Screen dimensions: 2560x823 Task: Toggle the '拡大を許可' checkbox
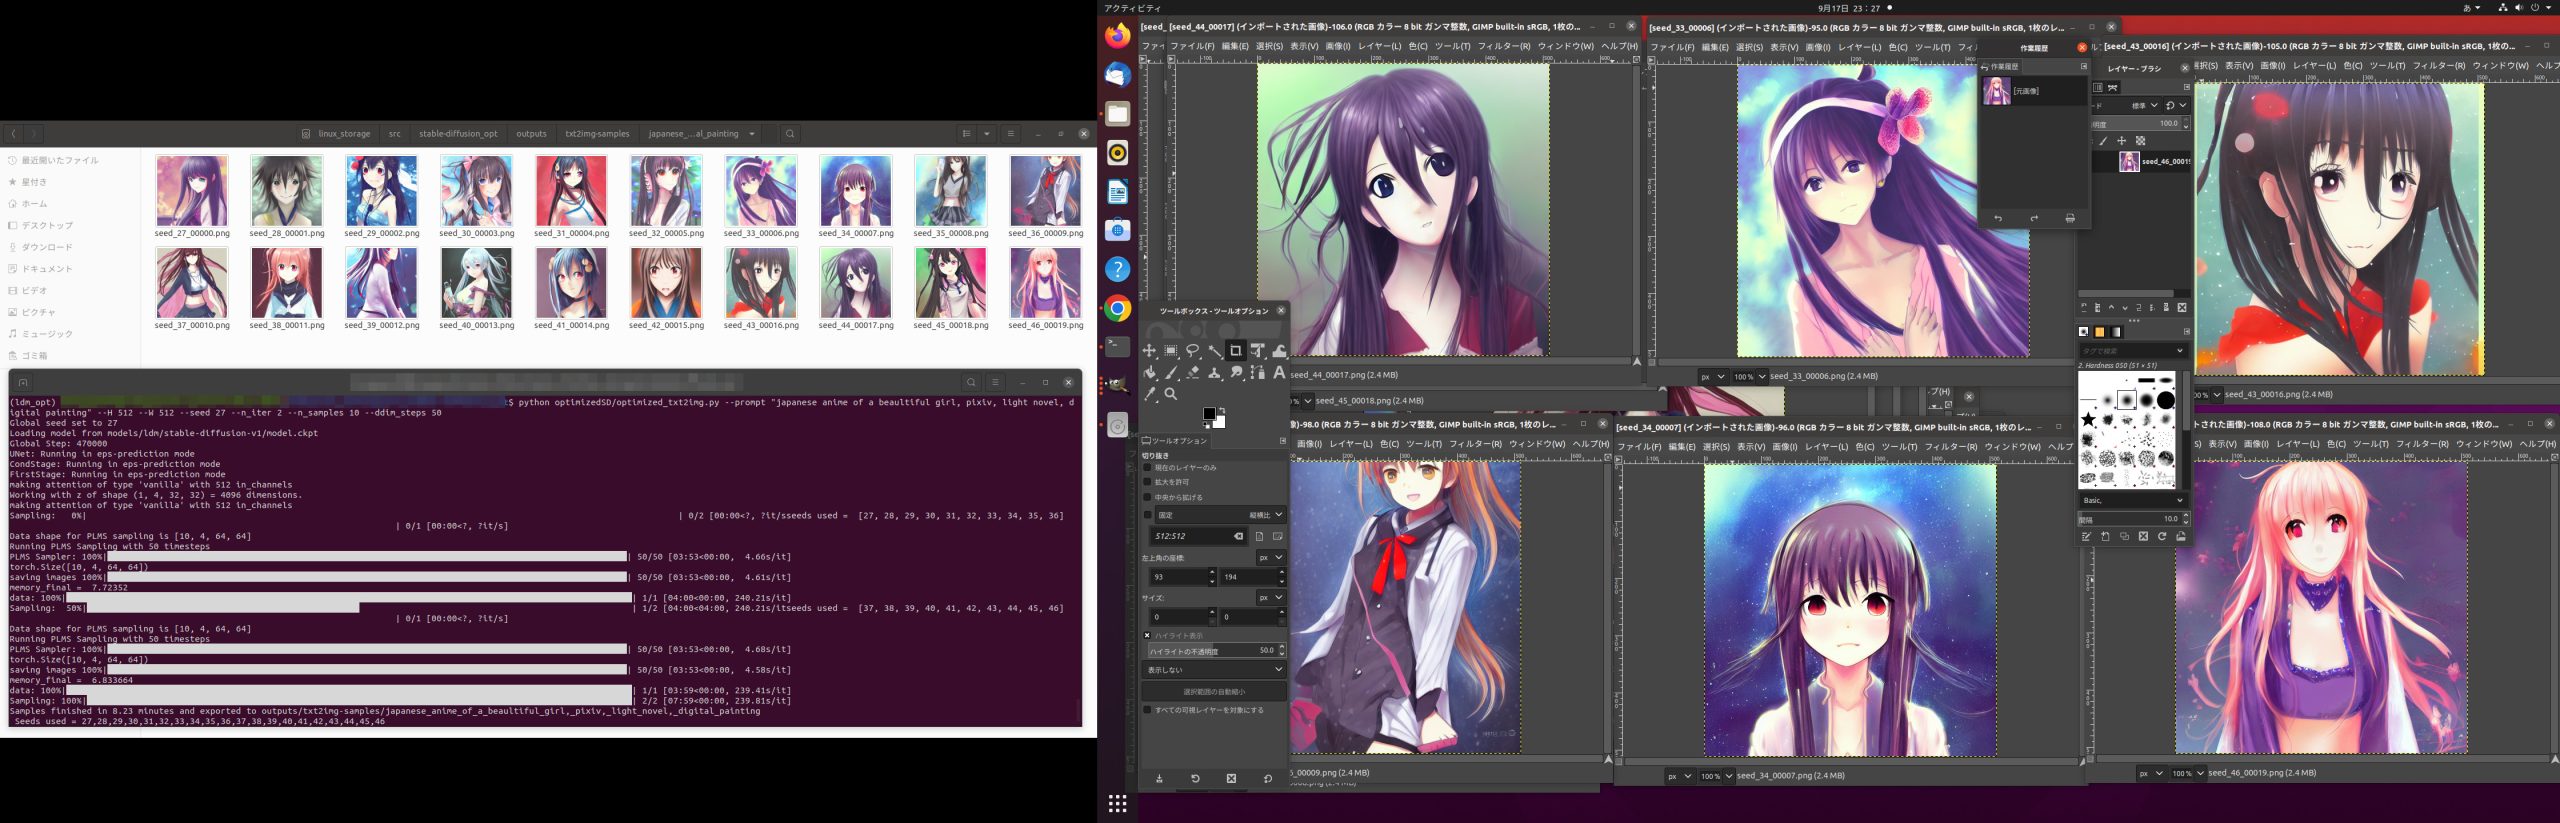pos(1148,483)
